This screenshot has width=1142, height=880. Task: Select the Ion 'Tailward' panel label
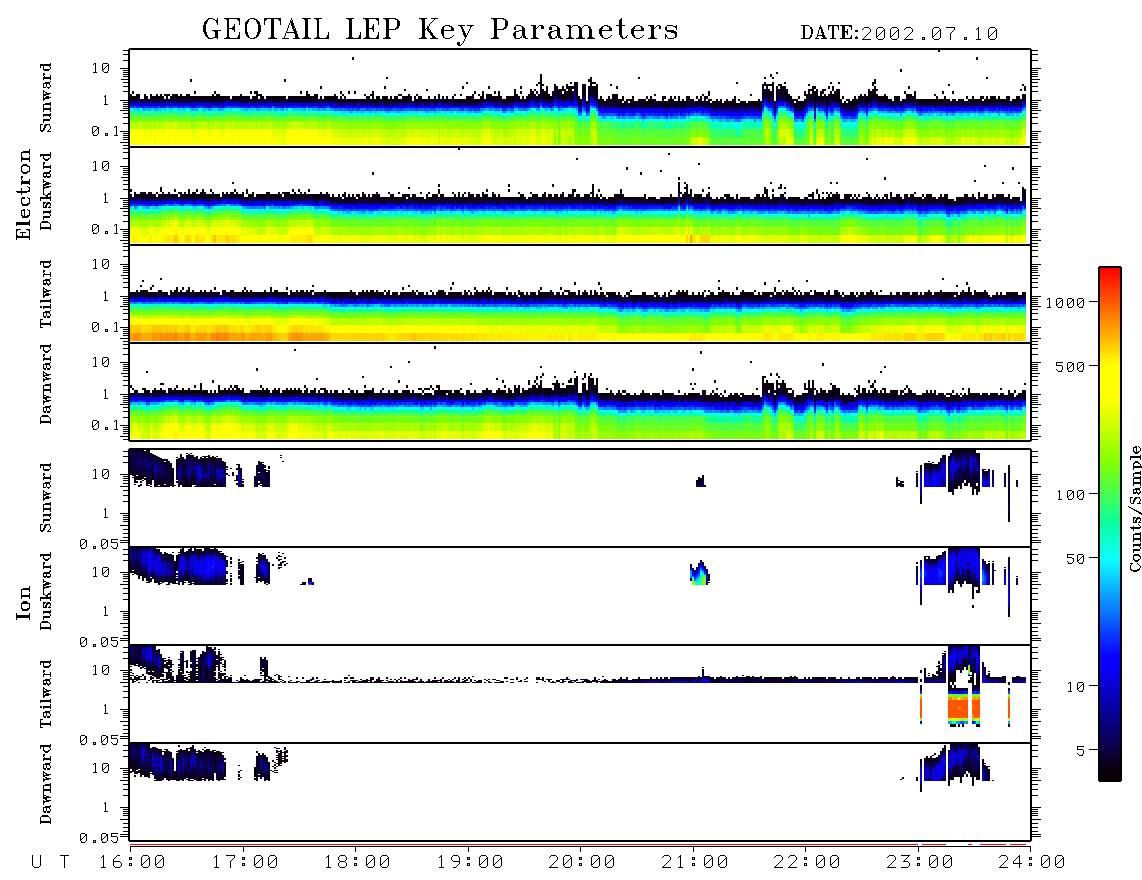(45, 694)
